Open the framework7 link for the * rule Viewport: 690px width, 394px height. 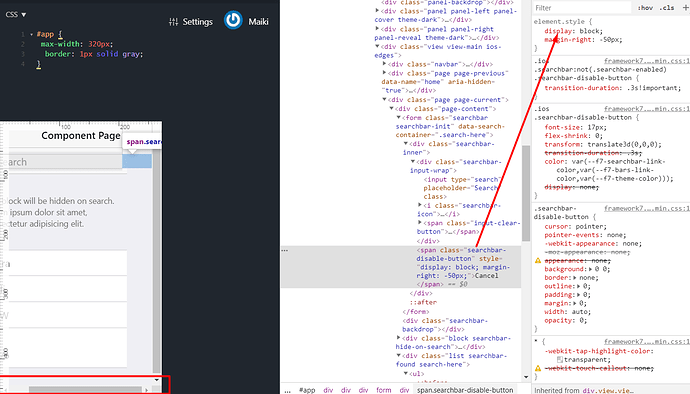646,341
